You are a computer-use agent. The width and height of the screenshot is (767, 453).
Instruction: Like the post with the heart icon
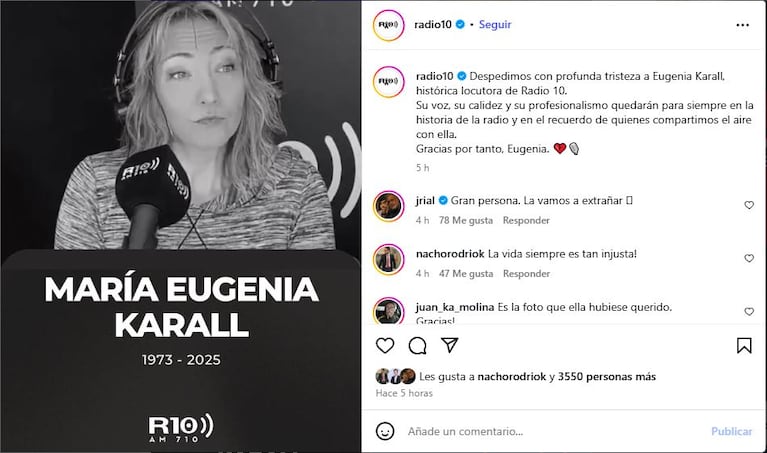coord(385,345)
